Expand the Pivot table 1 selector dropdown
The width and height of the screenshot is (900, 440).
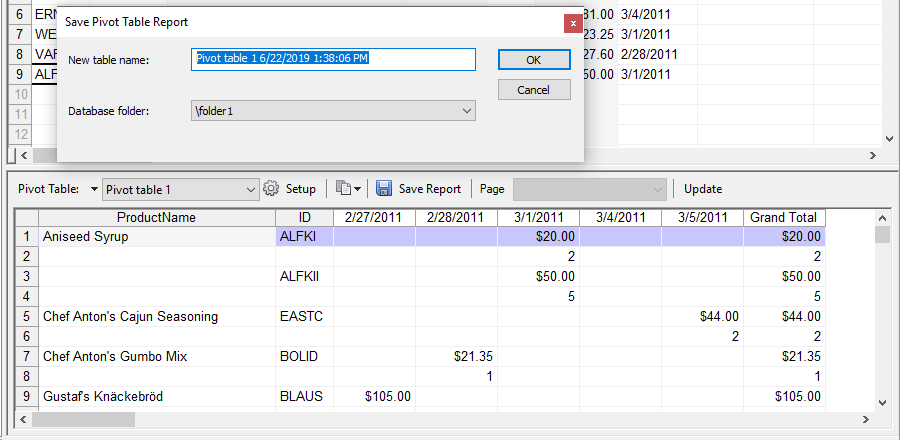[x=250, y=189]
